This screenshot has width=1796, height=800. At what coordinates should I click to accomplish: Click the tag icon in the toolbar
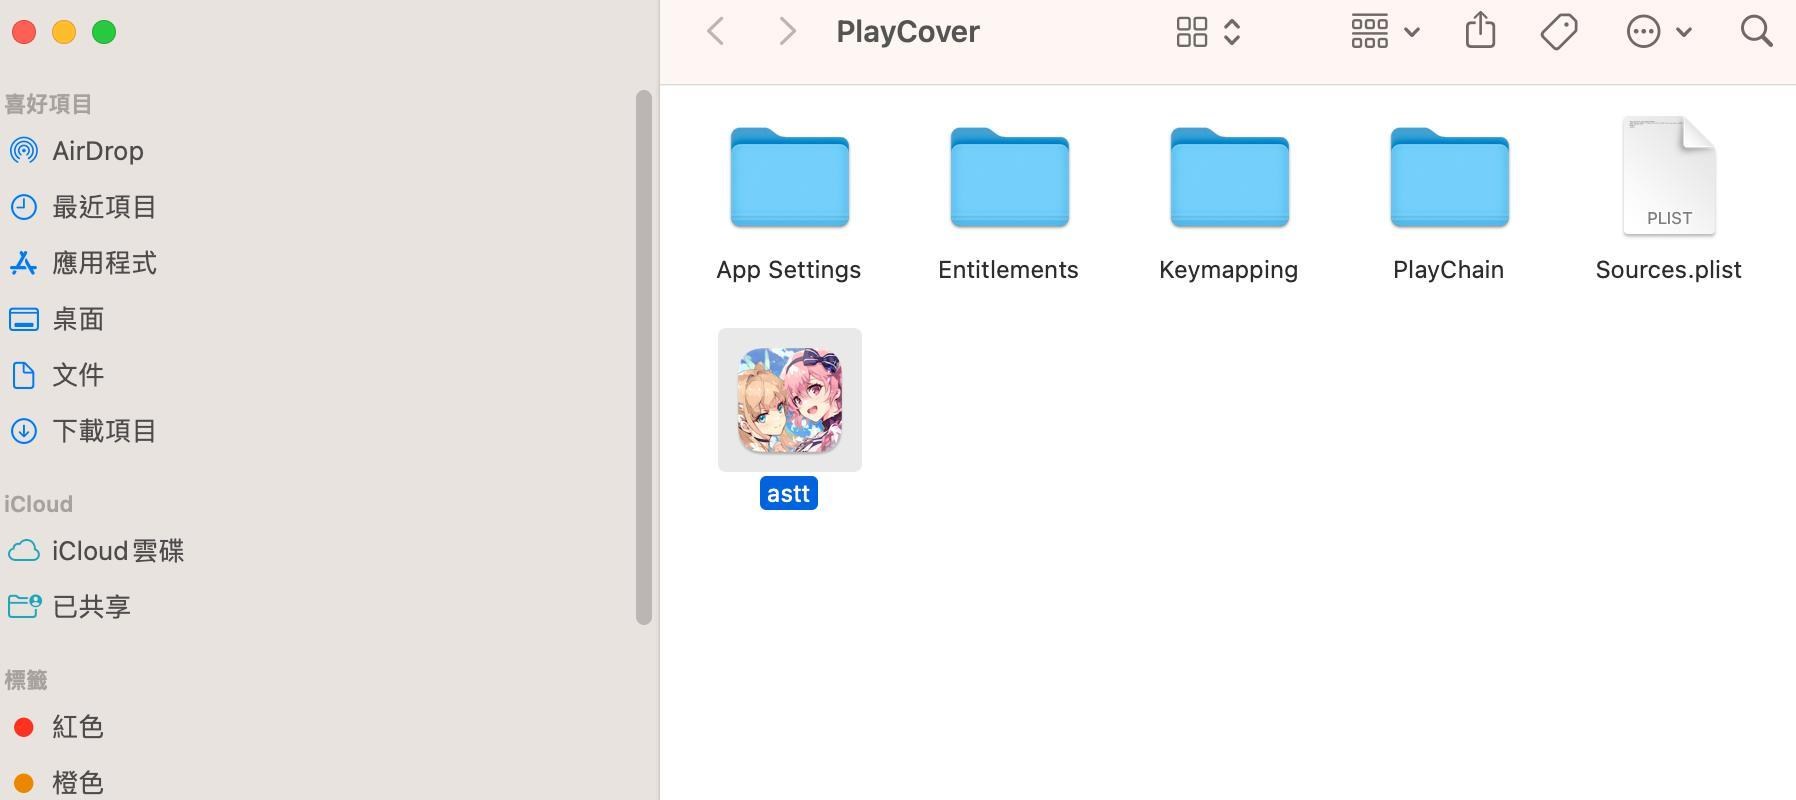pyautogui.click(x=1558, y=32)
